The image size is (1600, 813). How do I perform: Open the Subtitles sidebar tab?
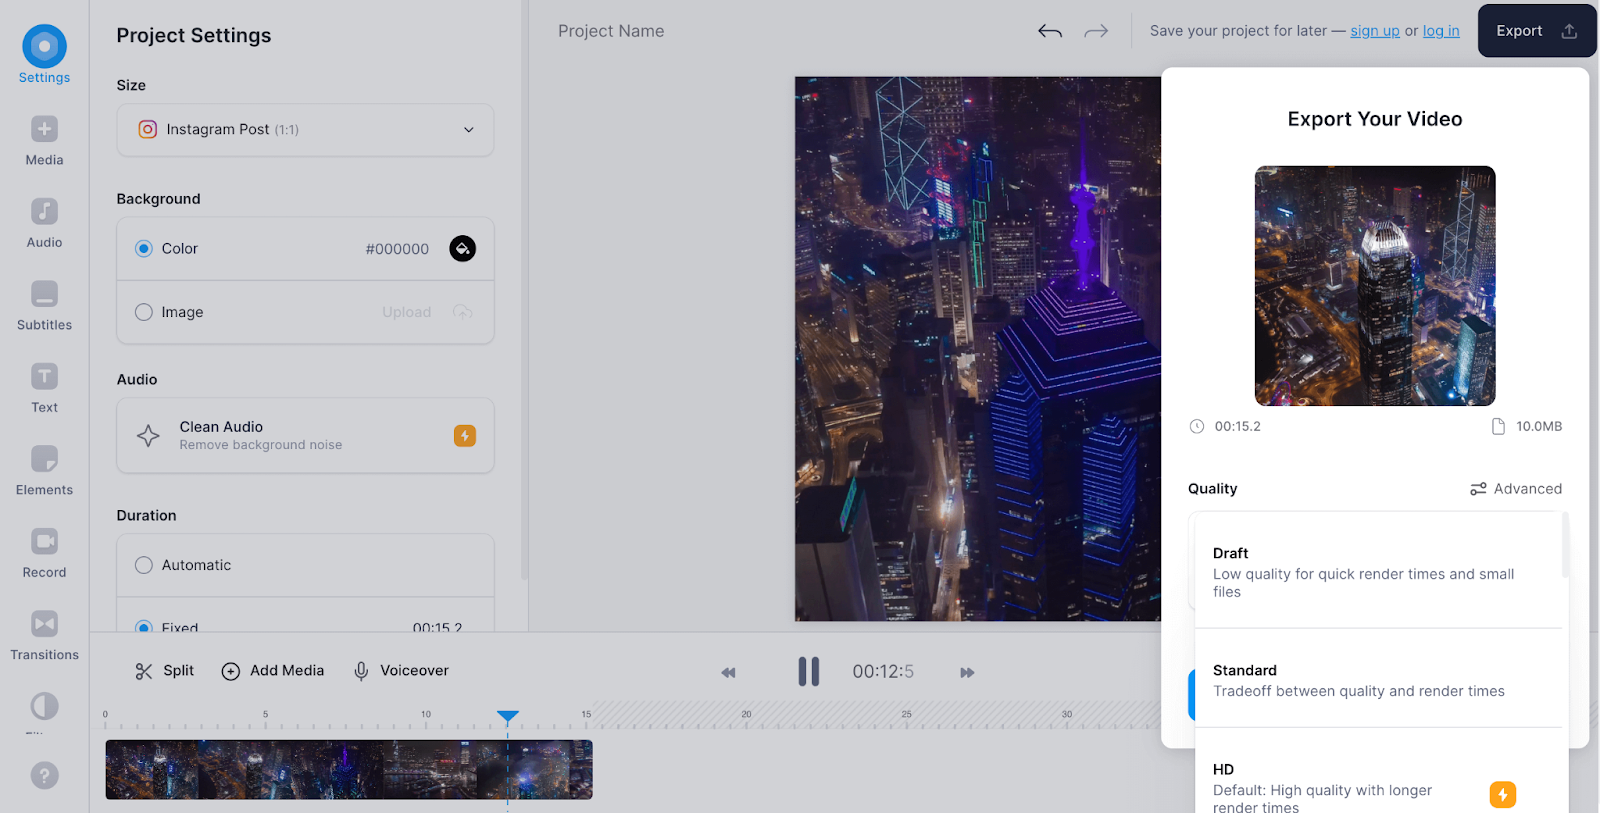click(x=44, y=306)
